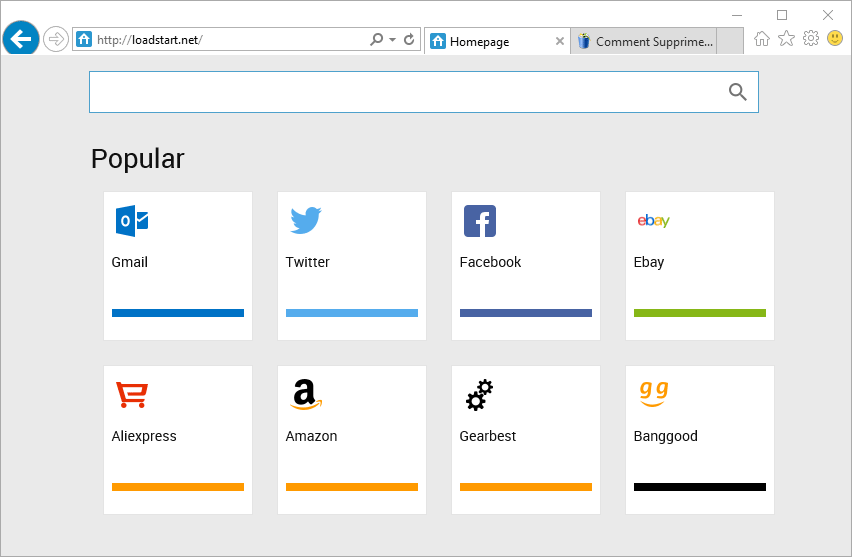Open the Gearbest link label
This screenshot has height=557, width=852.
click(487, 436)
